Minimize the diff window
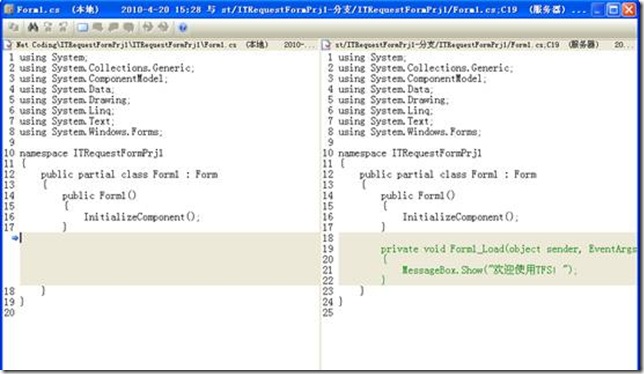The height and width of the screenshot is (374, 644). coord(599,9)
